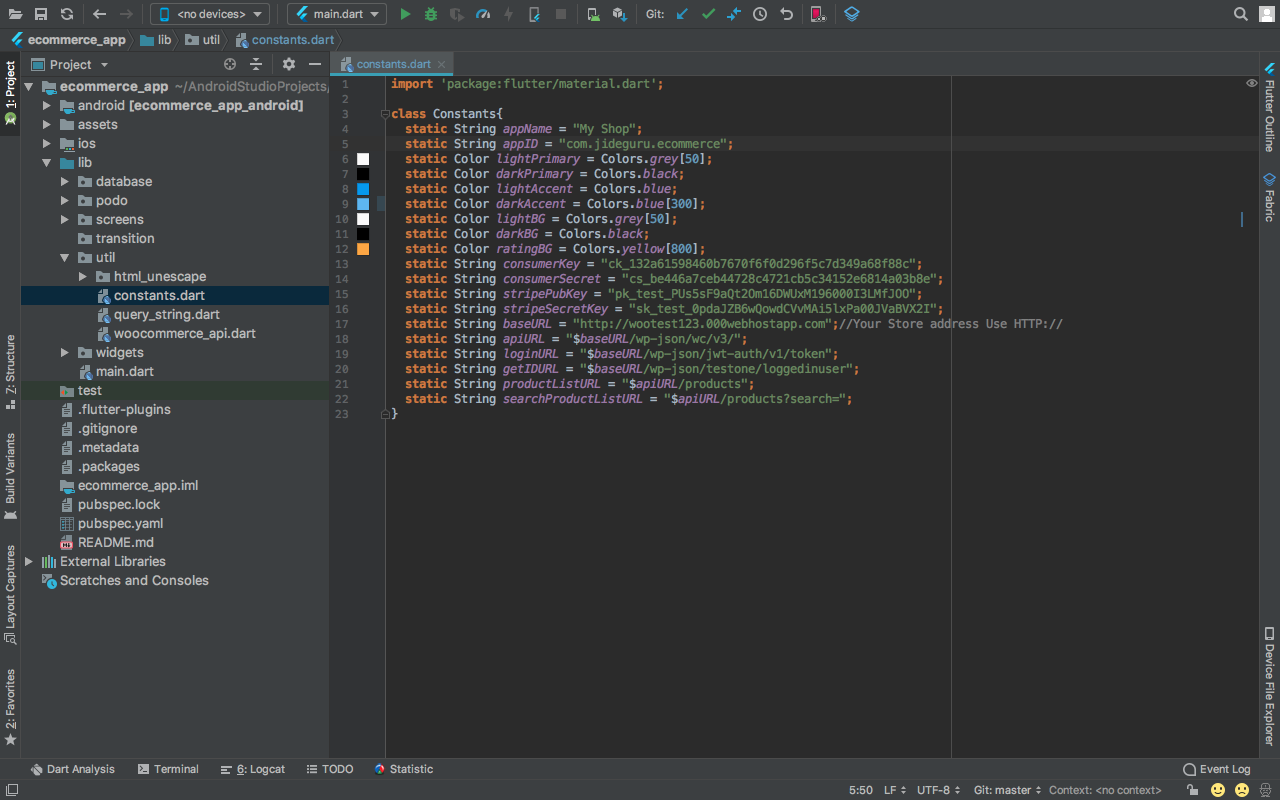Expand the android folder
The height and width of the screenshot is (800, 1280).
[x=47, y=105]
